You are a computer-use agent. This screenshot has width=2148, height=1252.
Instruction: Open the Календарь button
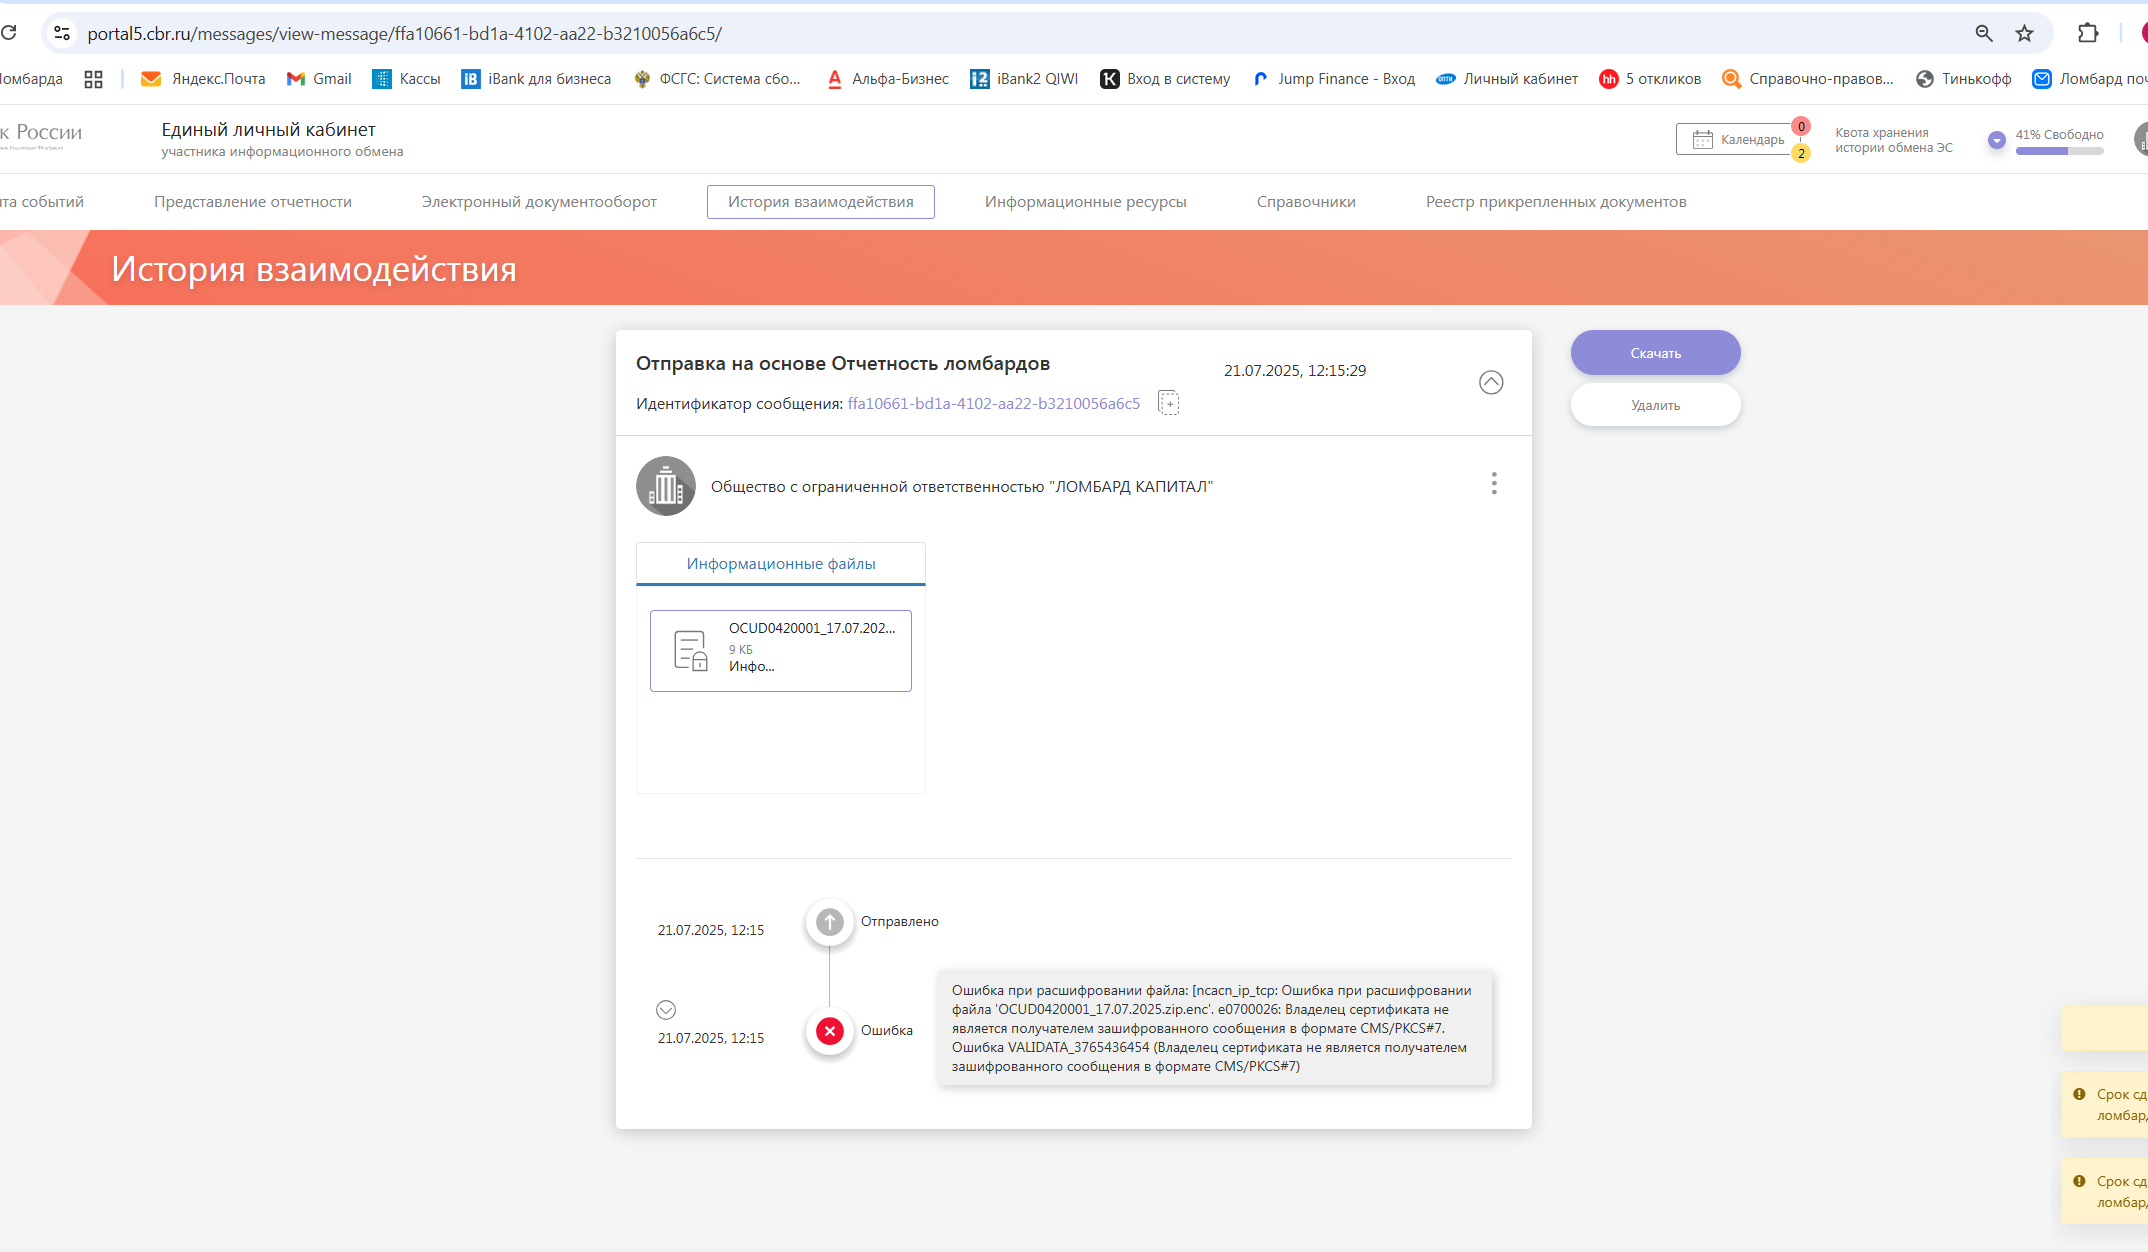tap(1738, 140)
